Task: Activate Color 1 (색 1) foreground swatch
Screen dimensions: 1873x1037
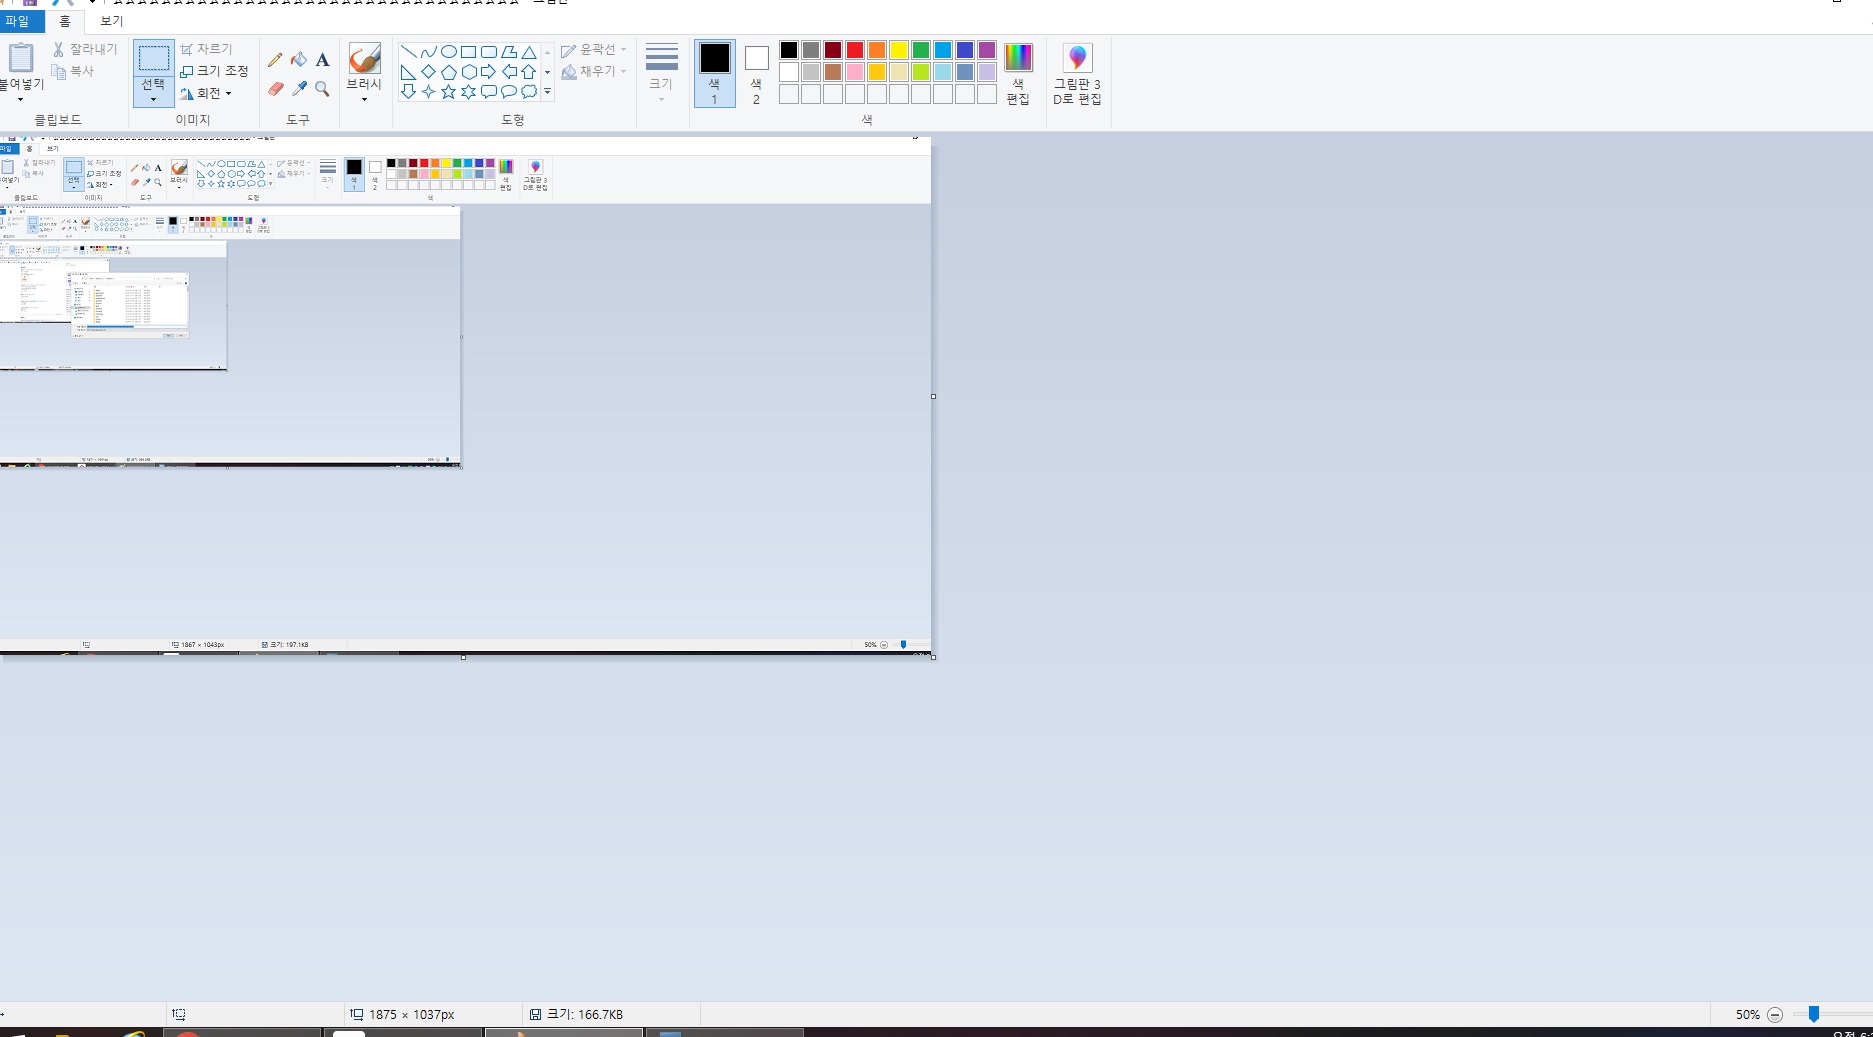Action: tap(714, 74)
